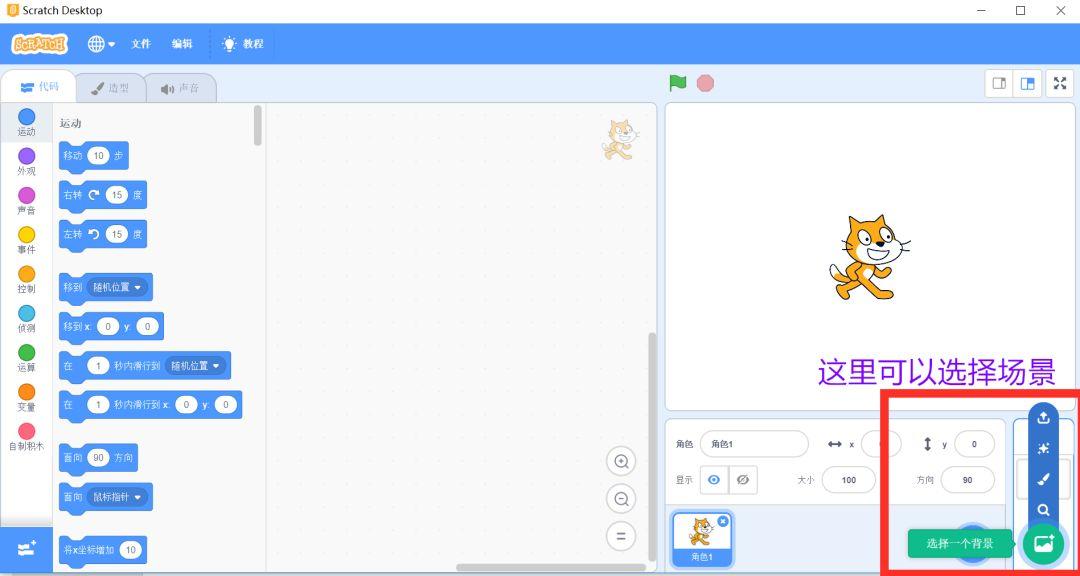Click the Scratch logo
This screenshot has height=576, width=1080.
tap(40, 44)
